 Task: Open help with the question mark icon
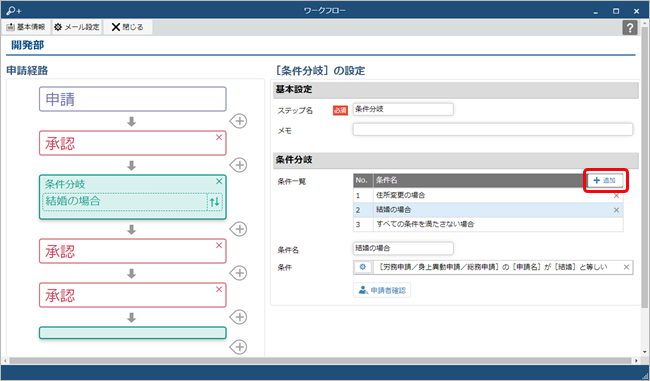point(630,28)
